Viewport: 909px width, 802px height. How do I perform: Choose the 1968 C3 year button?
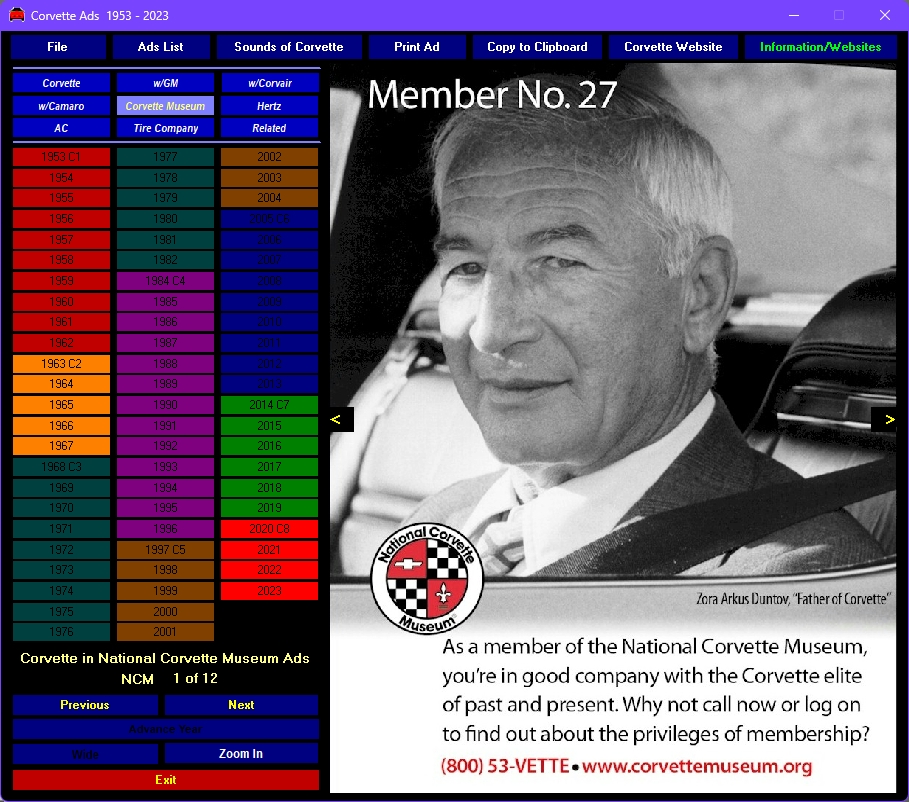(61, 467)
